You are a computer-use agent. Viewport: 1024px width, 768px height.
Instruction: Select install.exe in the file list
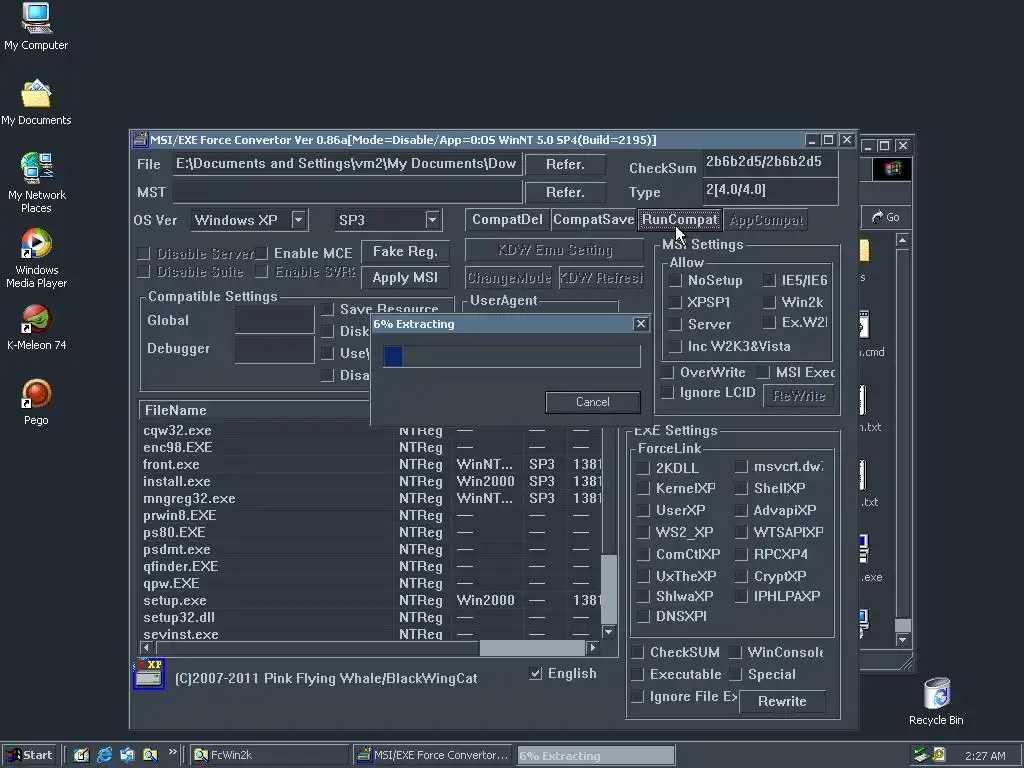point(176,481)
